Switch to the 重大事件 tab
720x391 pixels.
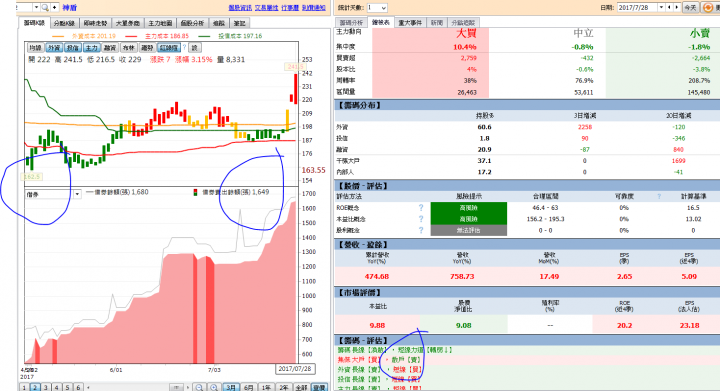pyautogui.click(x=410, y=22)
